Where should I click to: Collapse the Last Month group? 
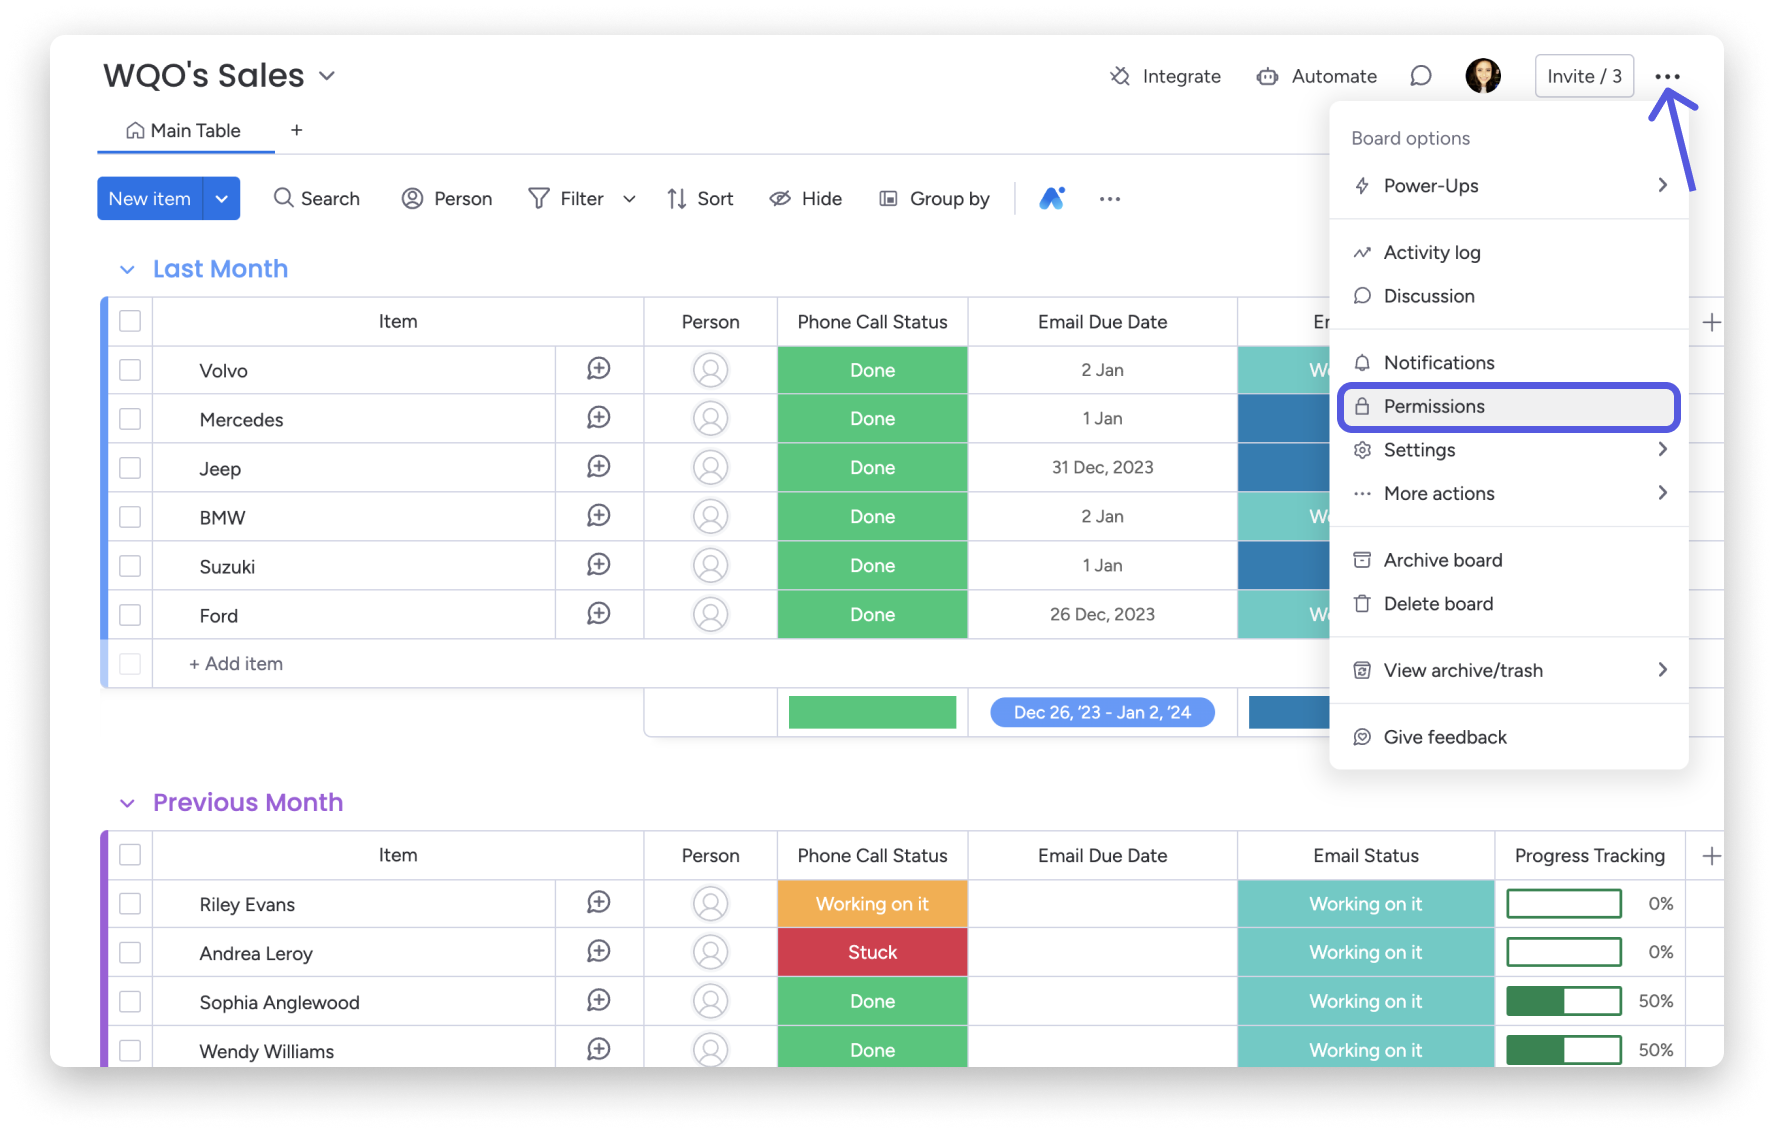127,268
